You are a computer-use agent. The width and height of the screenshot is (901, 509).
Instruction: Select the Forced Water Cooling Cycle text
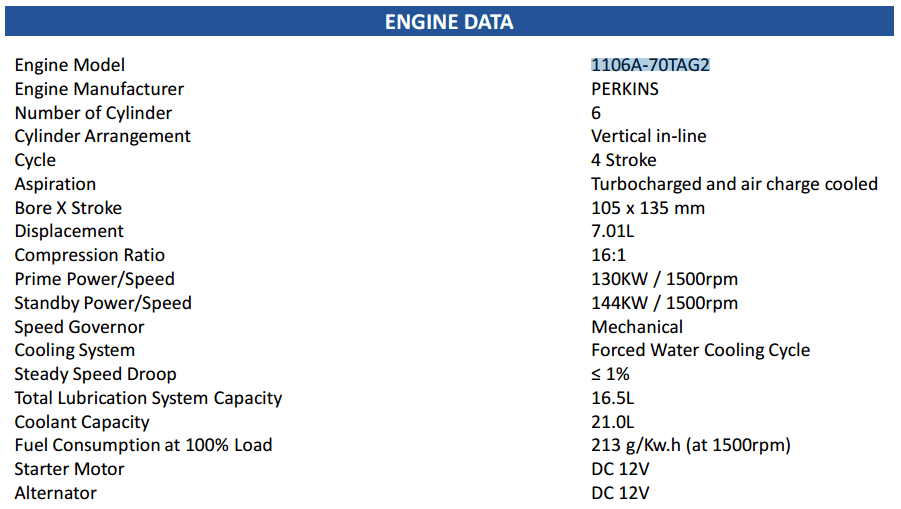coord(700,350)
